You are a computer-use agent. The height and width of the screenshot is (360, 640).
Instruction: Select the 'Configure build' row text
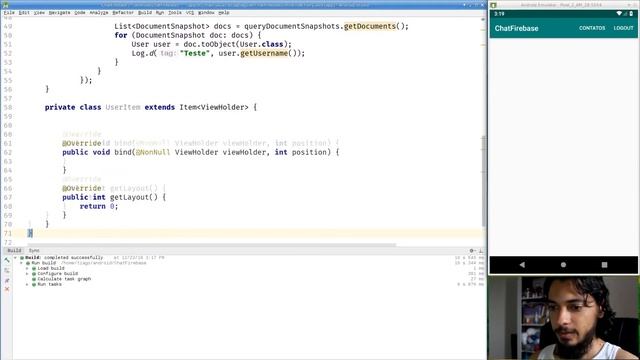pyautogui.click(x=58, y=274)
